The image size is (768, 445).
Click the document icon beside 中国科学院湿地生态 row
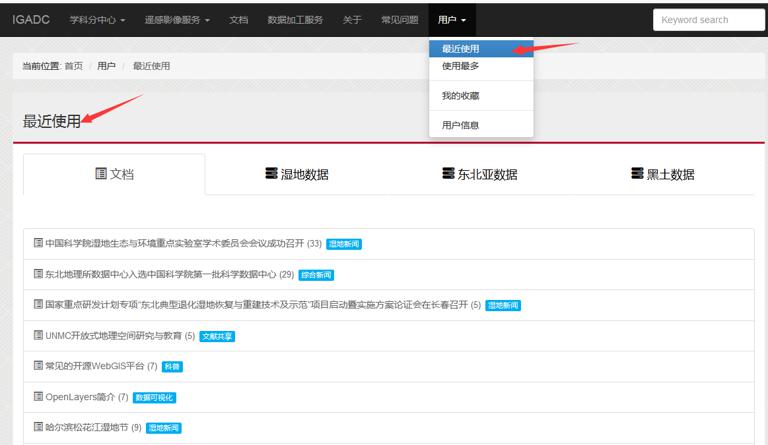(x=38, y=242)
